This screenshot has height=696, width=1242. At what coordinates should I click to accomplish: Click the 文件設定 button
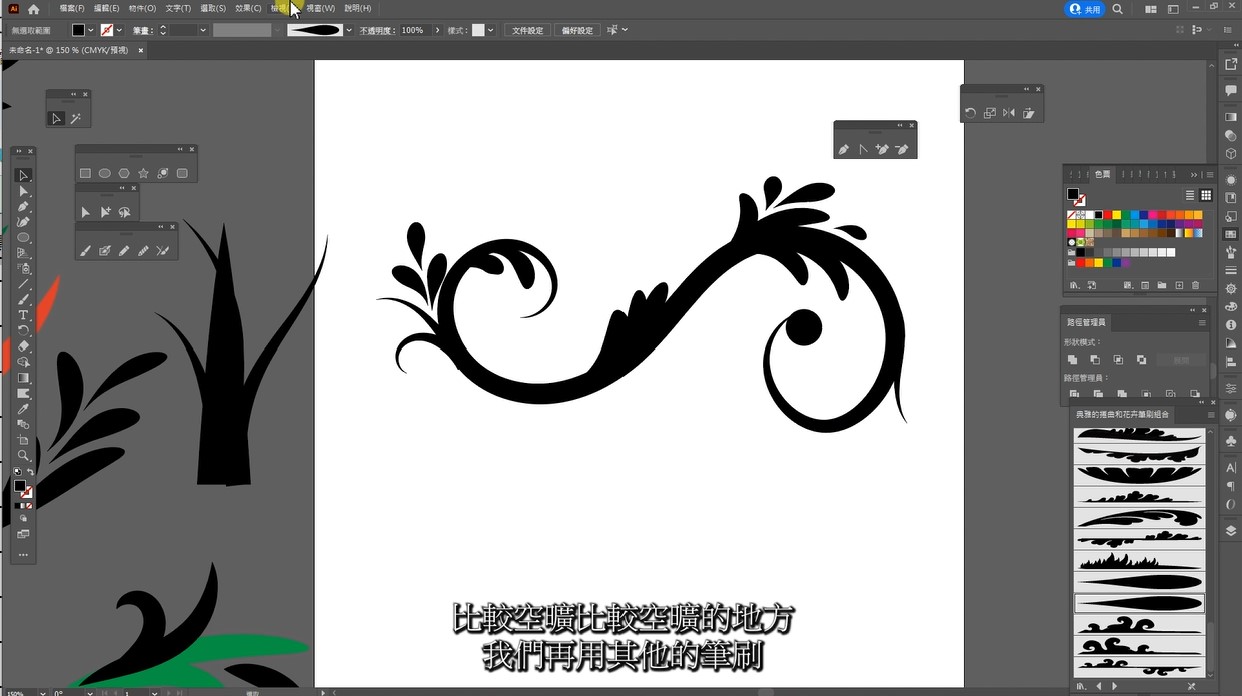coord(527,30)
